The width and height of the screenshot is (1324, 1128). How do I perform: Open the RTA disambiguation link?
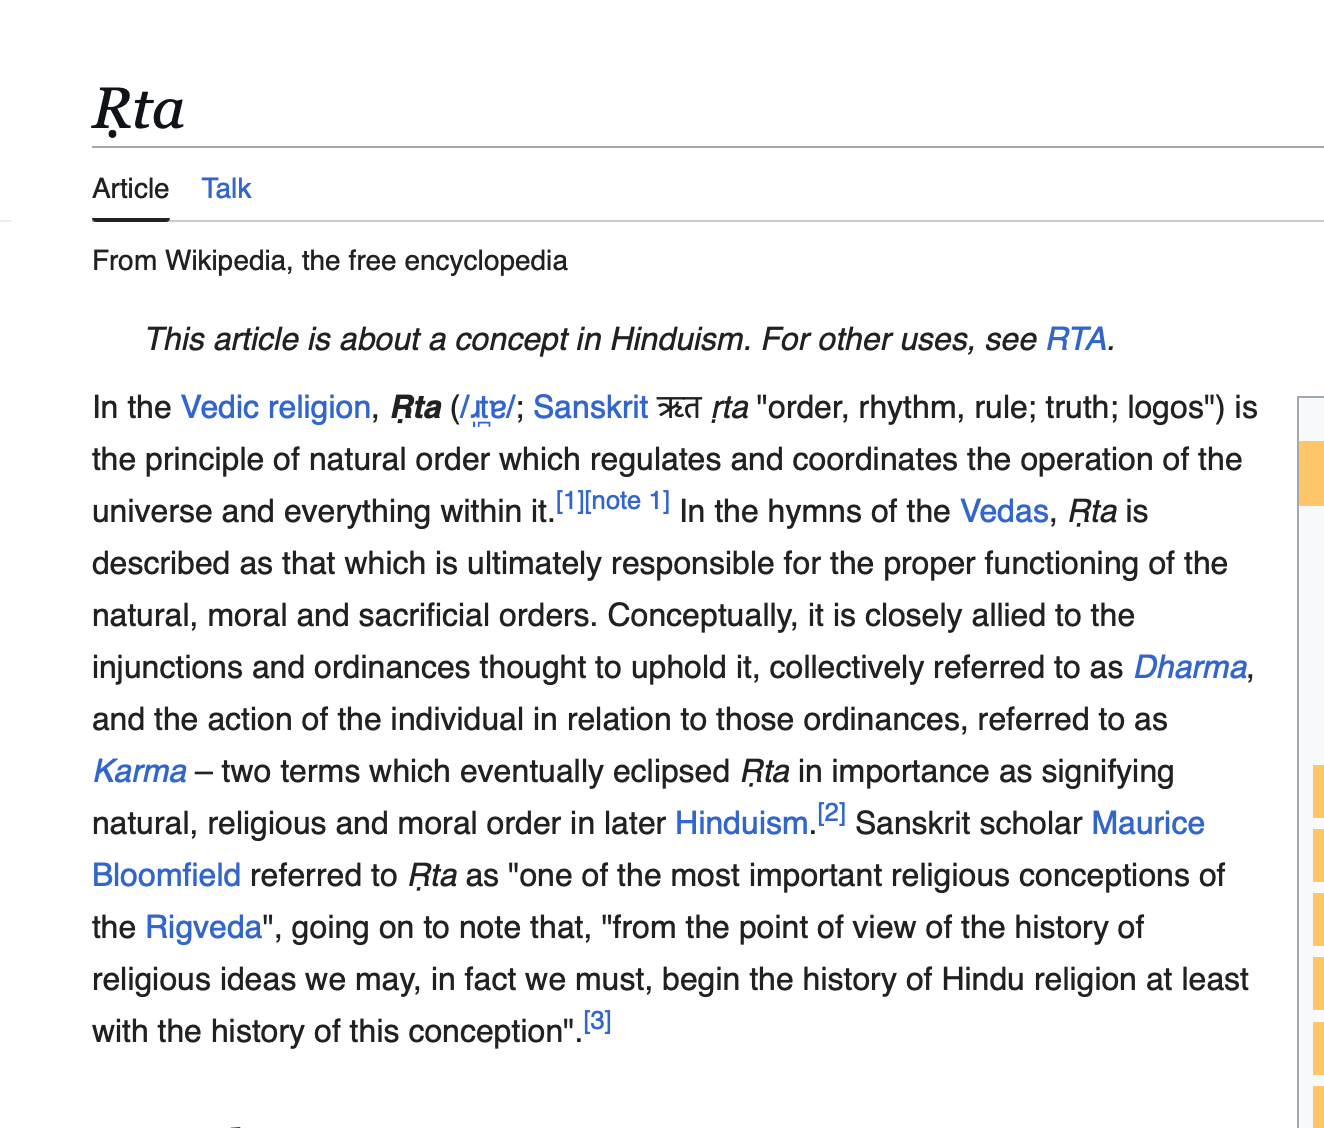click(1076, 339)
